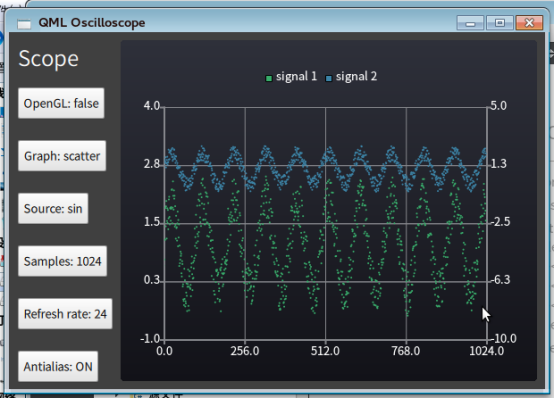The width and height of the screenshot is (554, 399).
Task: Select the signal 1 legend label
Action: click(x=296, y=76)
